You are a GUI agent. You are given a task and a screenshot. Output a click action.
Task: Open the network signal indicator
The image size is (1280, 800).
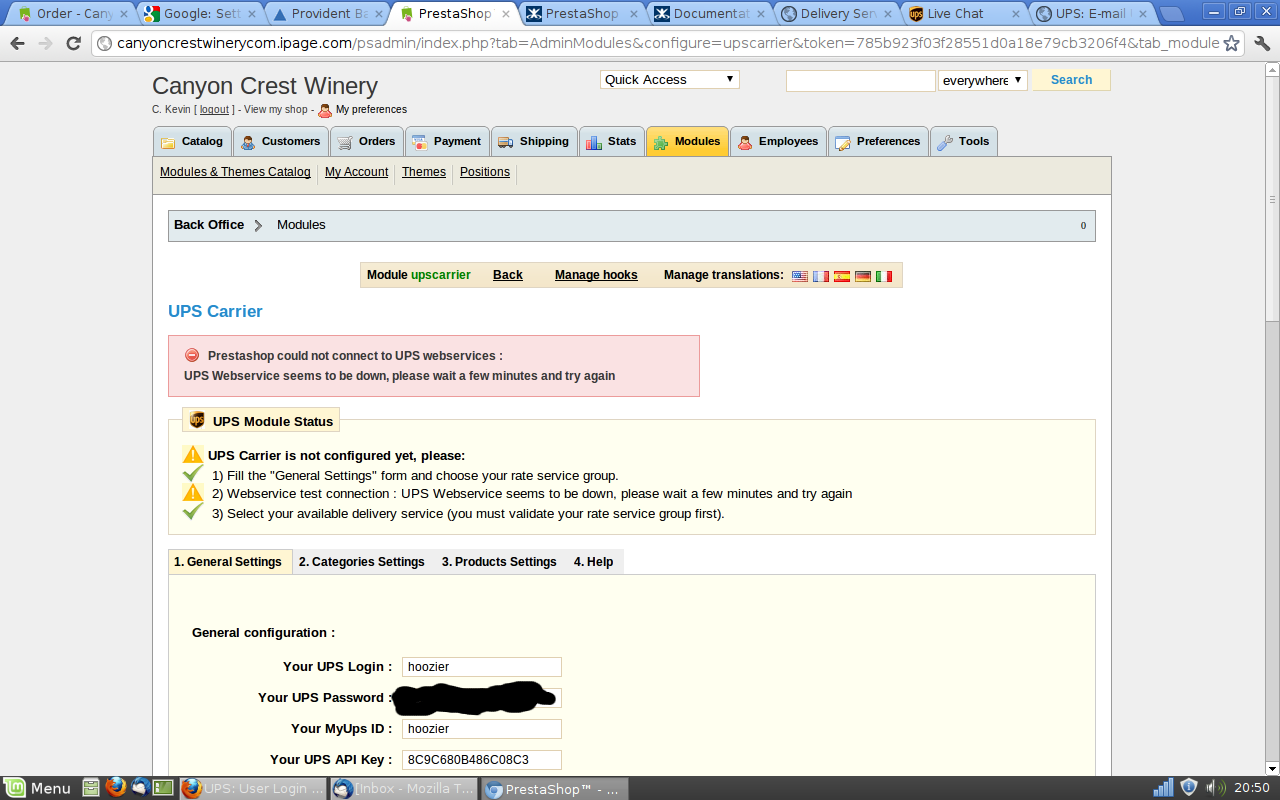1163,788
